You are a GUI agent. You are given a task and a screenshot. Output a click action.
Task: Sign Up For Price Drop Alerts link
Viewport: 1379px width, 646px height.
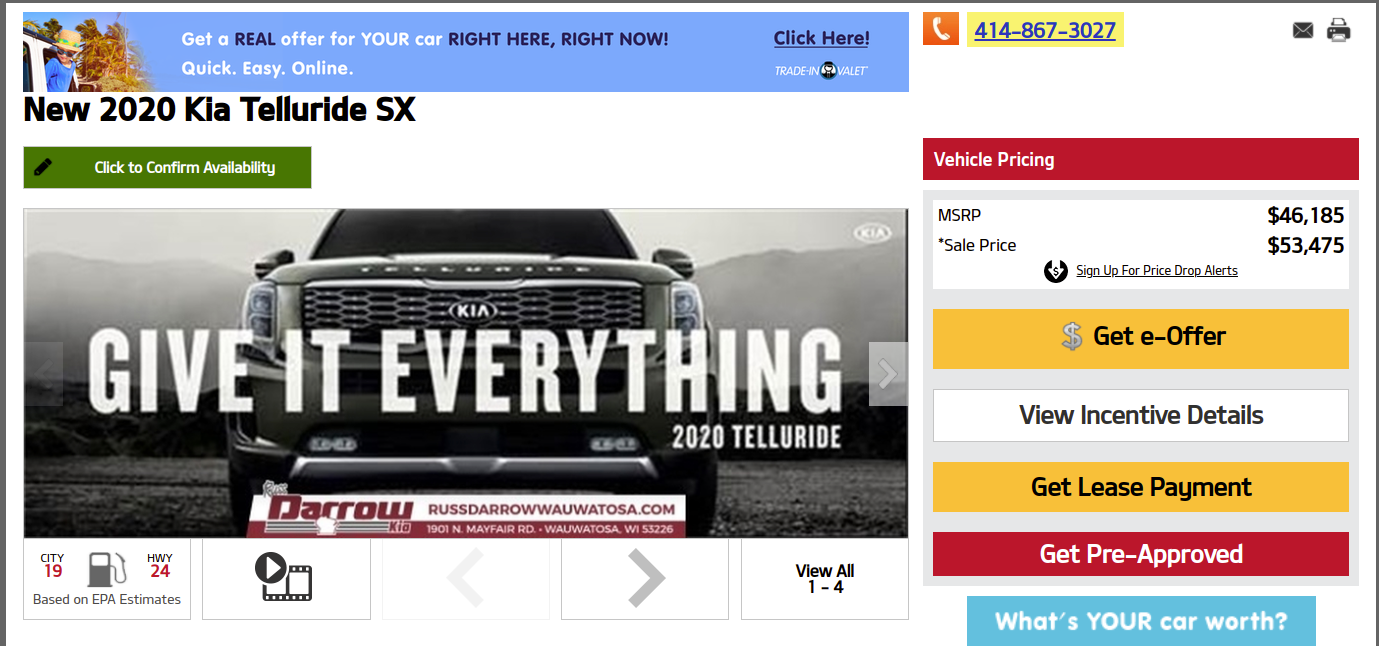1156,271
